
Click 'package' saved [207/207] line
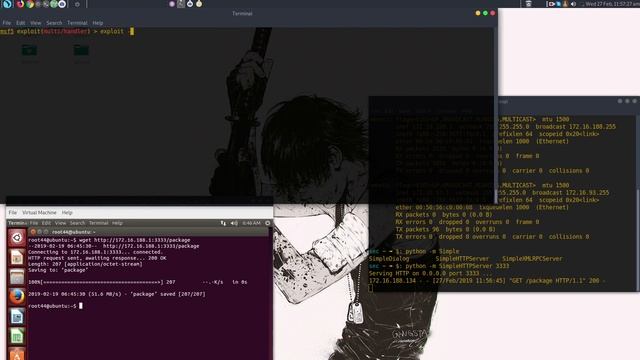117,294
